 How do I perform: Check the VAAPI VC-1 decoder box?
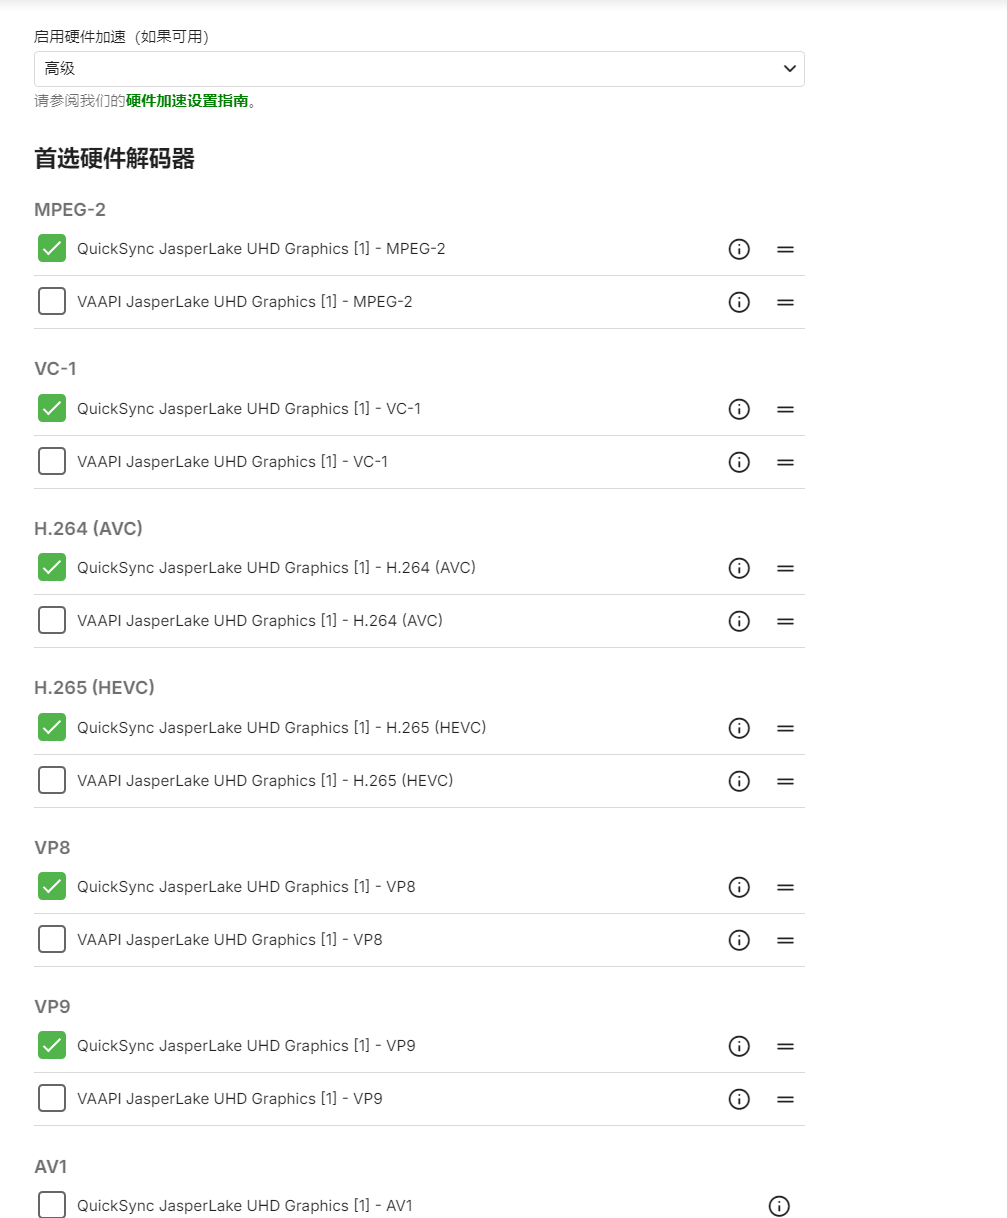point(52,461)
